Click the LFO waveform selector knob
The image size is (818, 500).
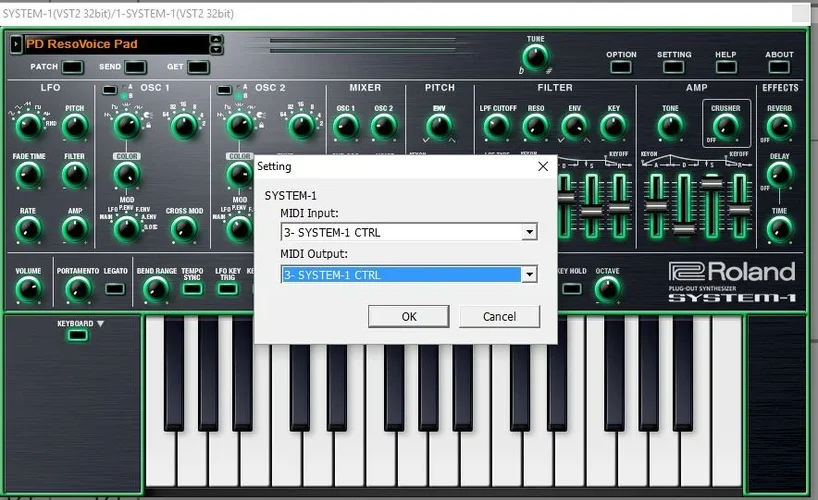[28, 126]
